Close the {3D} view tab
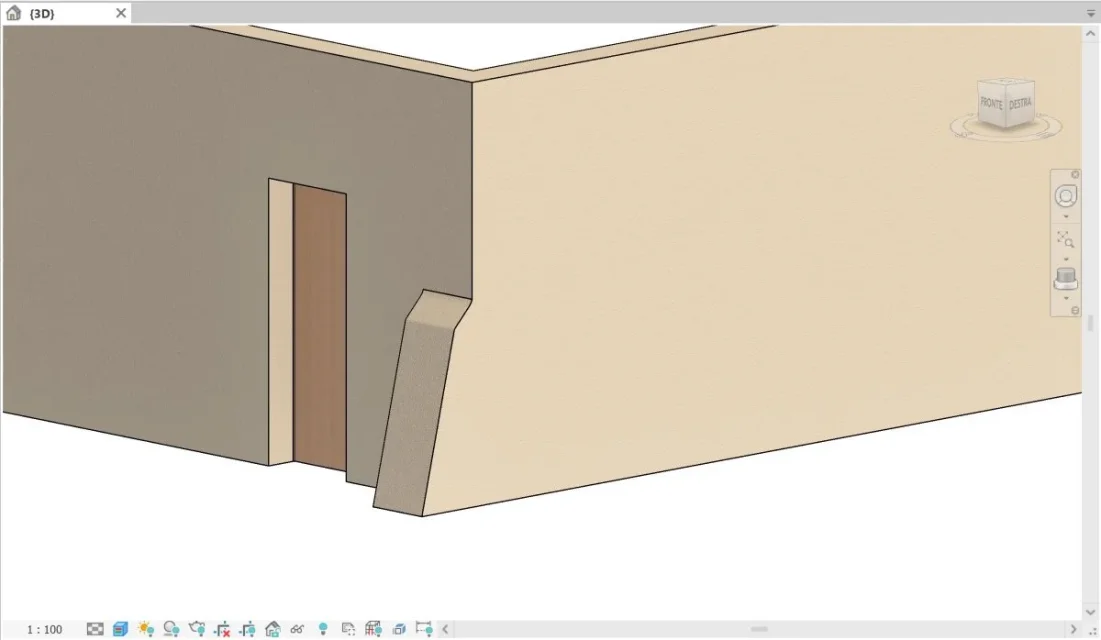The image size is (1101, 640). click(121, 13)
